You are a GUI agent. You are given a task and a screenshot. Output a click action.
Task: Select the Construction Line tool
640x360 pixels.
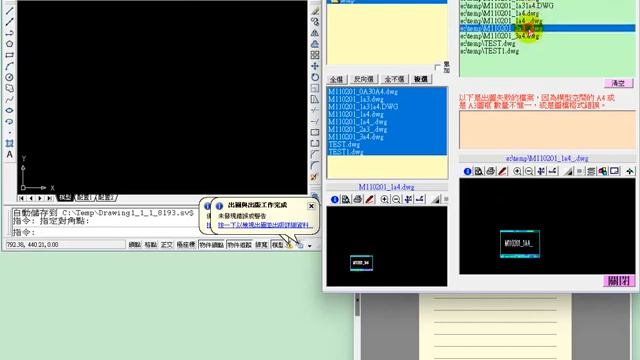(x=9, y=22)
